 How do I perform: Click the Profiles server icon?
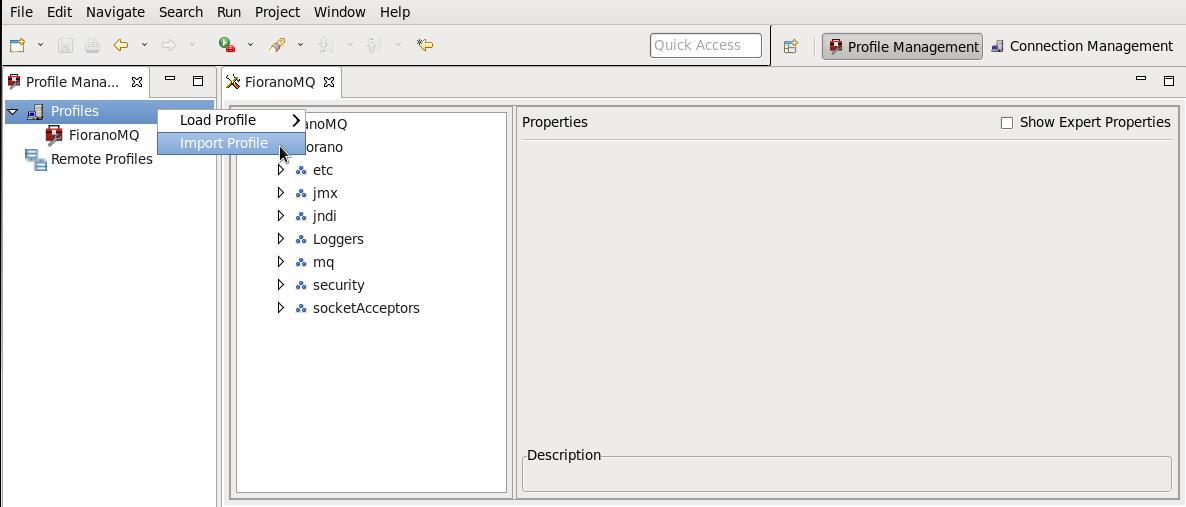36,111
